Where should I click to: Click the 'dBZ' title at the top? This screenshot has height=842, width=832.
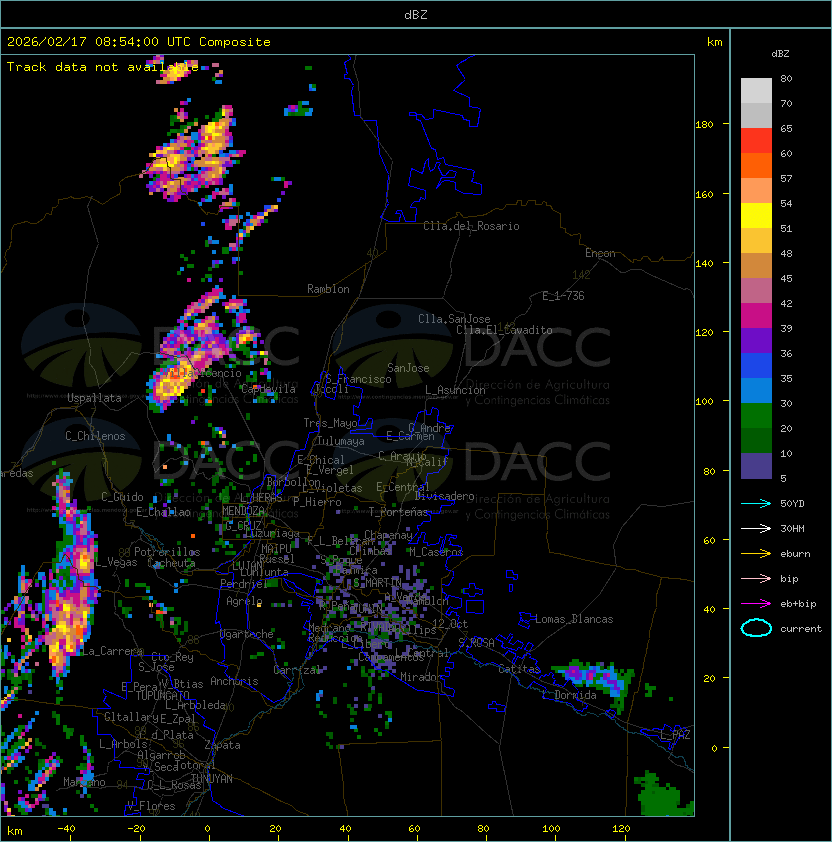coord(416,15)
